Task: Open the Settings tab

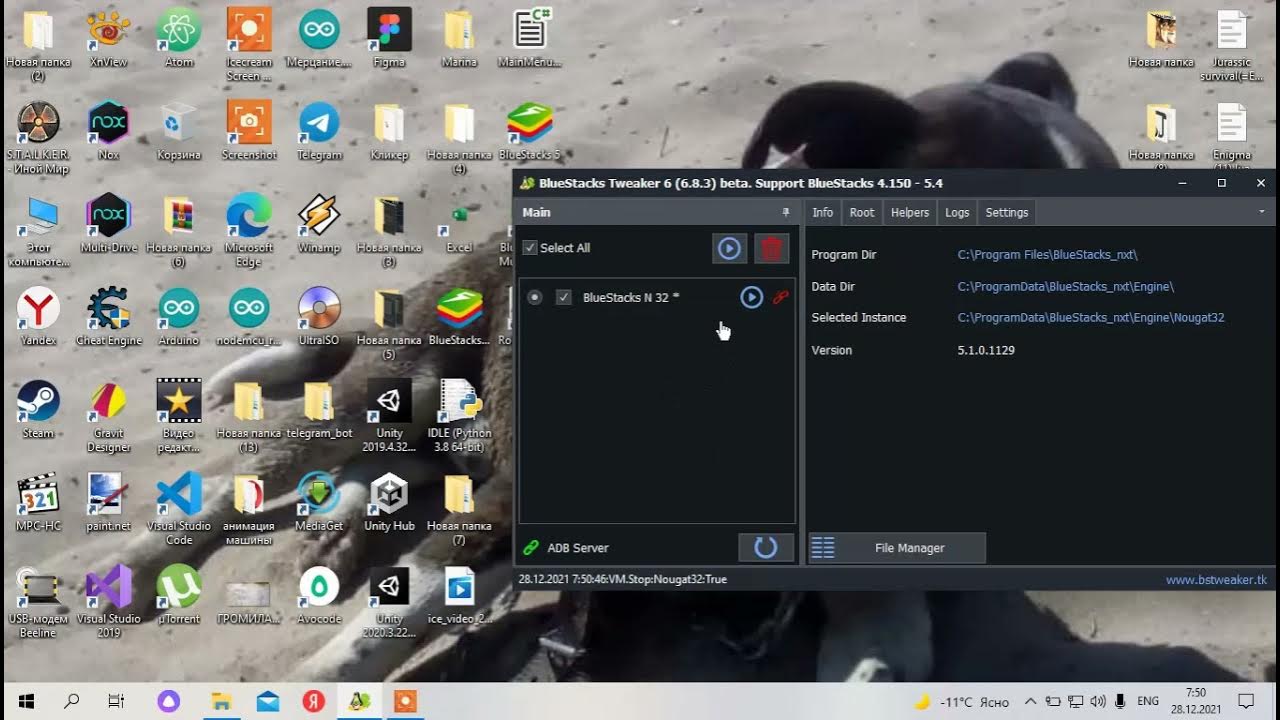Action: [x=1006, y=212]
